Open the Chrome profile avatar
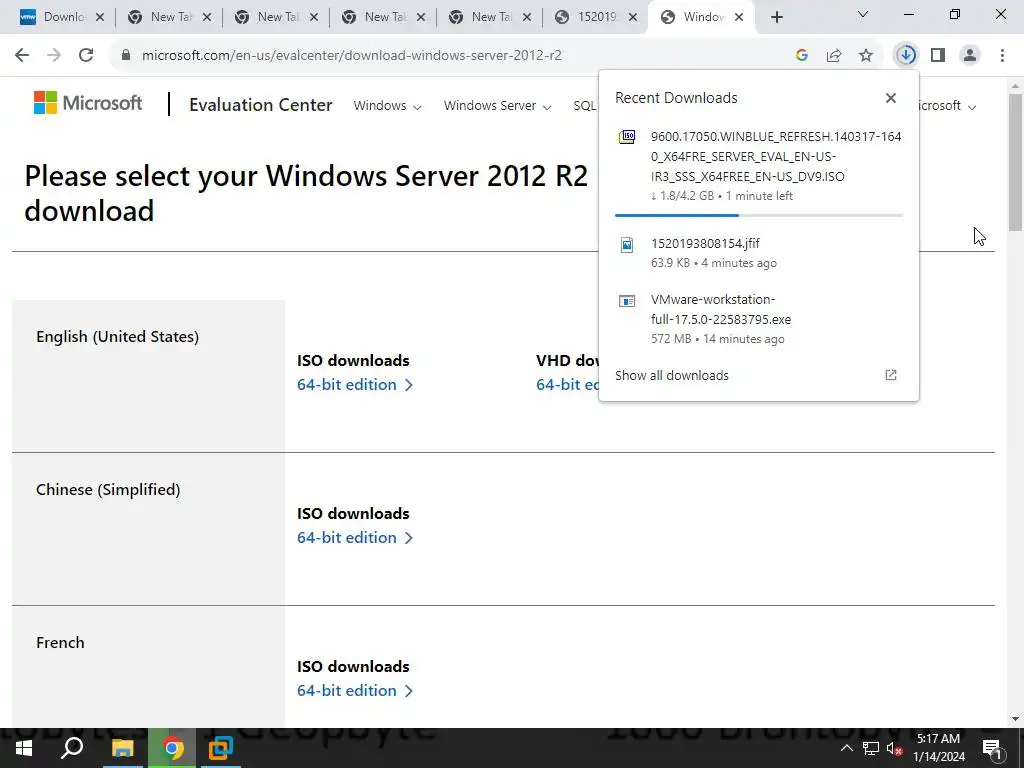 pyautogui.click(x=970, y=56)
